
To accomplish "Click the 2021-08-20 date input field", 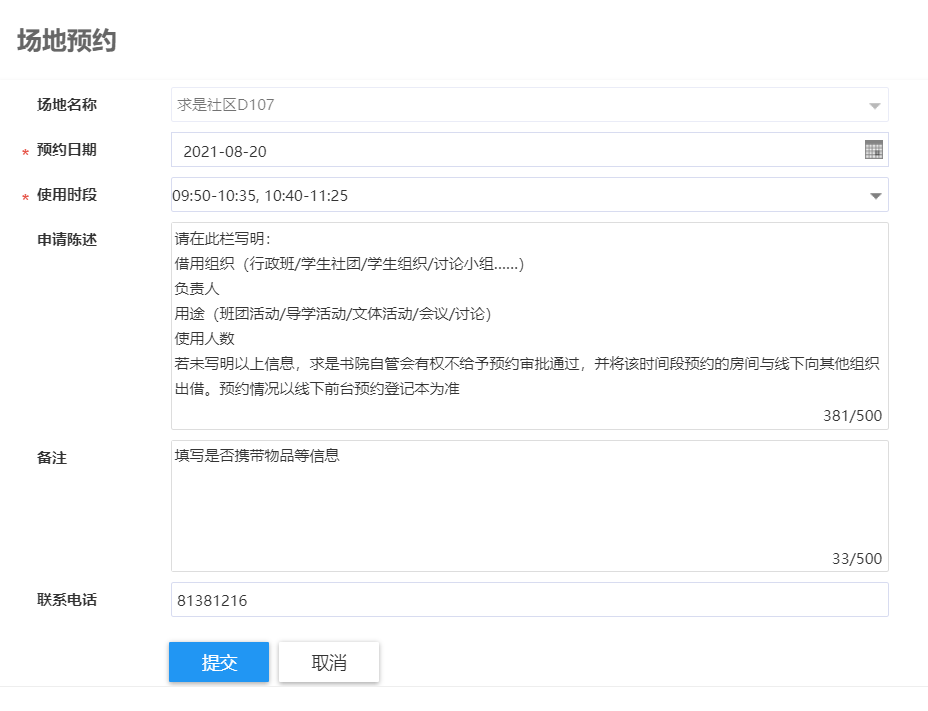I will click(x=500, y=151).
